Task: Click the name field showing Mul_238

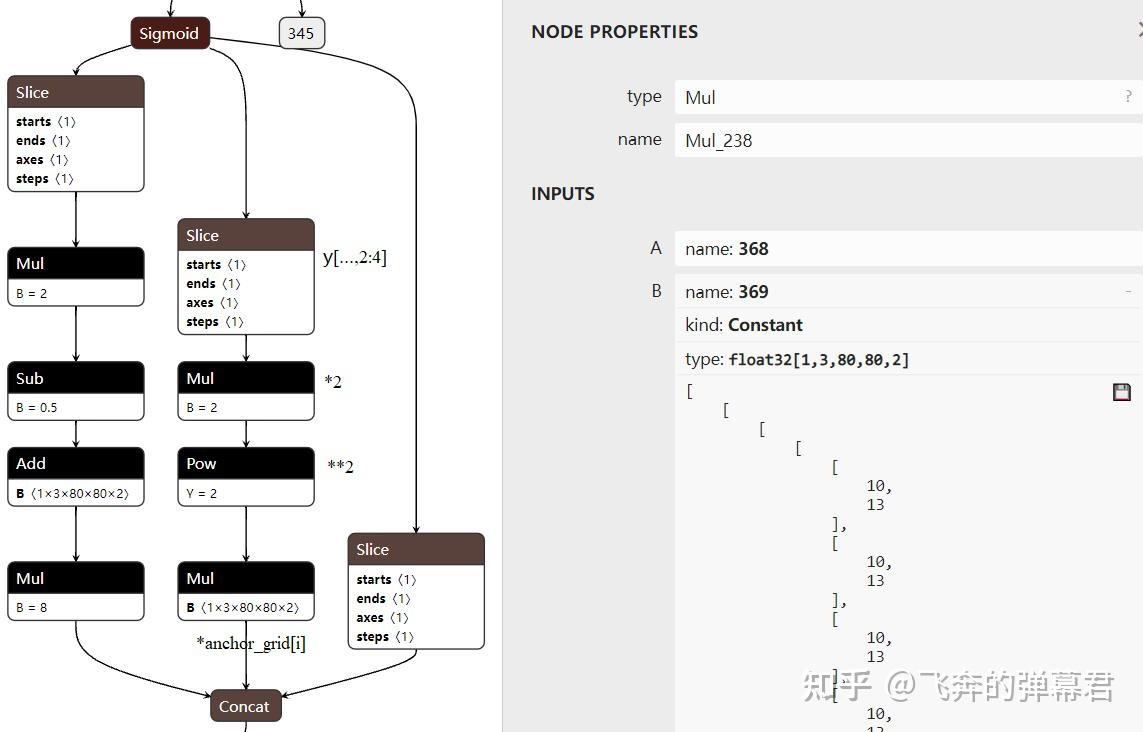Action: pos(908,140)
